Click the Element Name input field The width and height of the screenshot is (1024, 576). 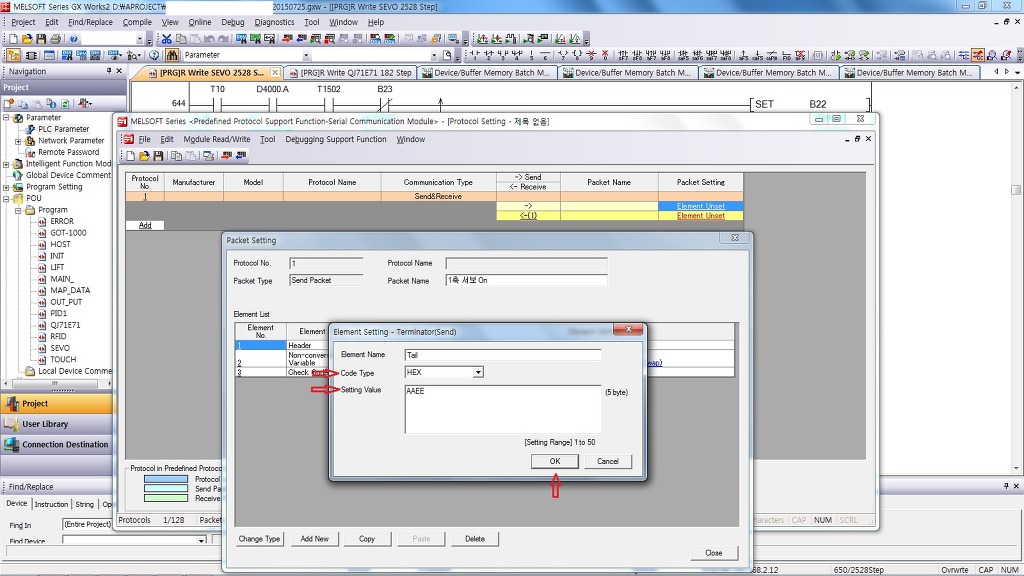(502, 354)
